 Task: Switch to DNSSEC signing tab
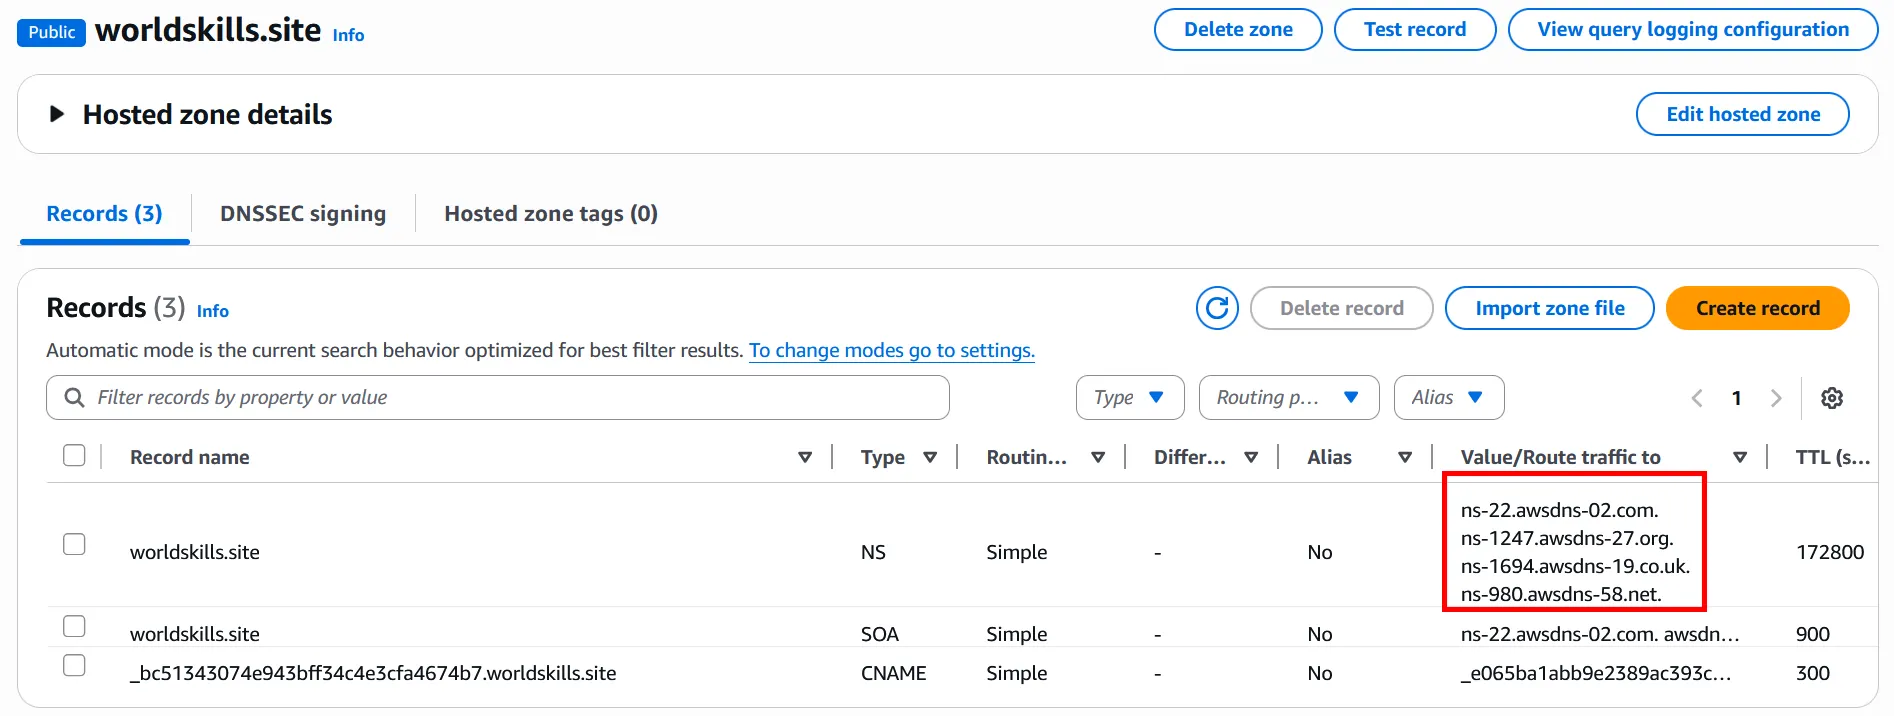[x=303, y=214]
